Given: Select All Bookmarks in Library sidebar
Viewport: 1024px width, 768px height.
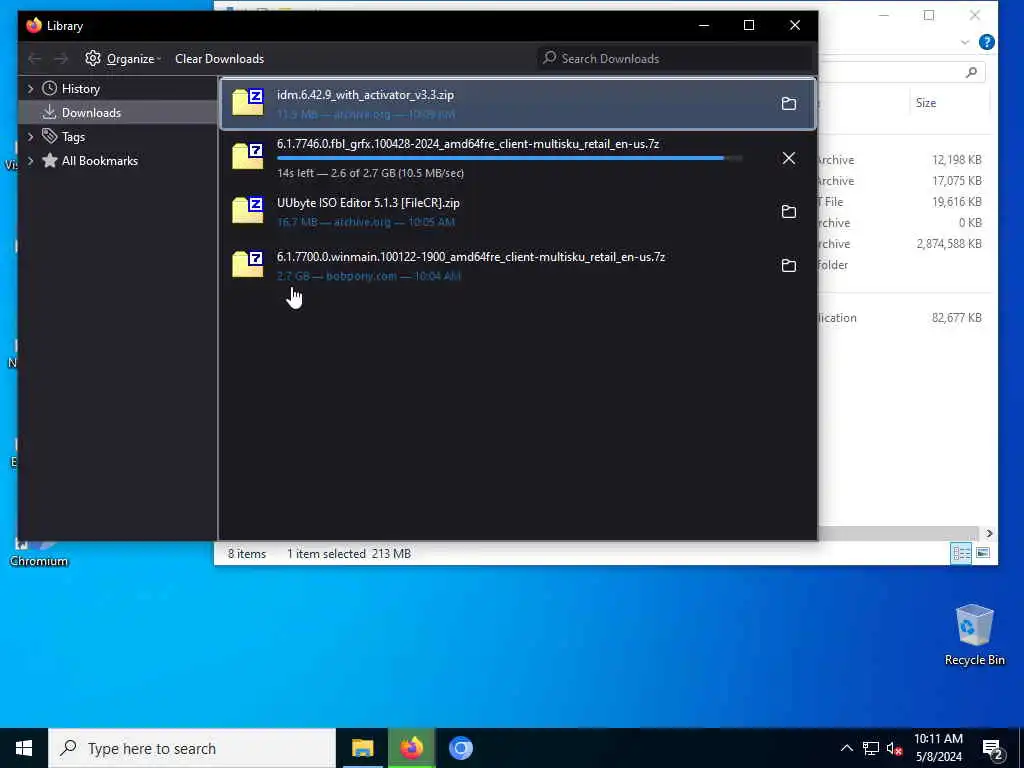Looking at the screenshot, I should point(99,161).
